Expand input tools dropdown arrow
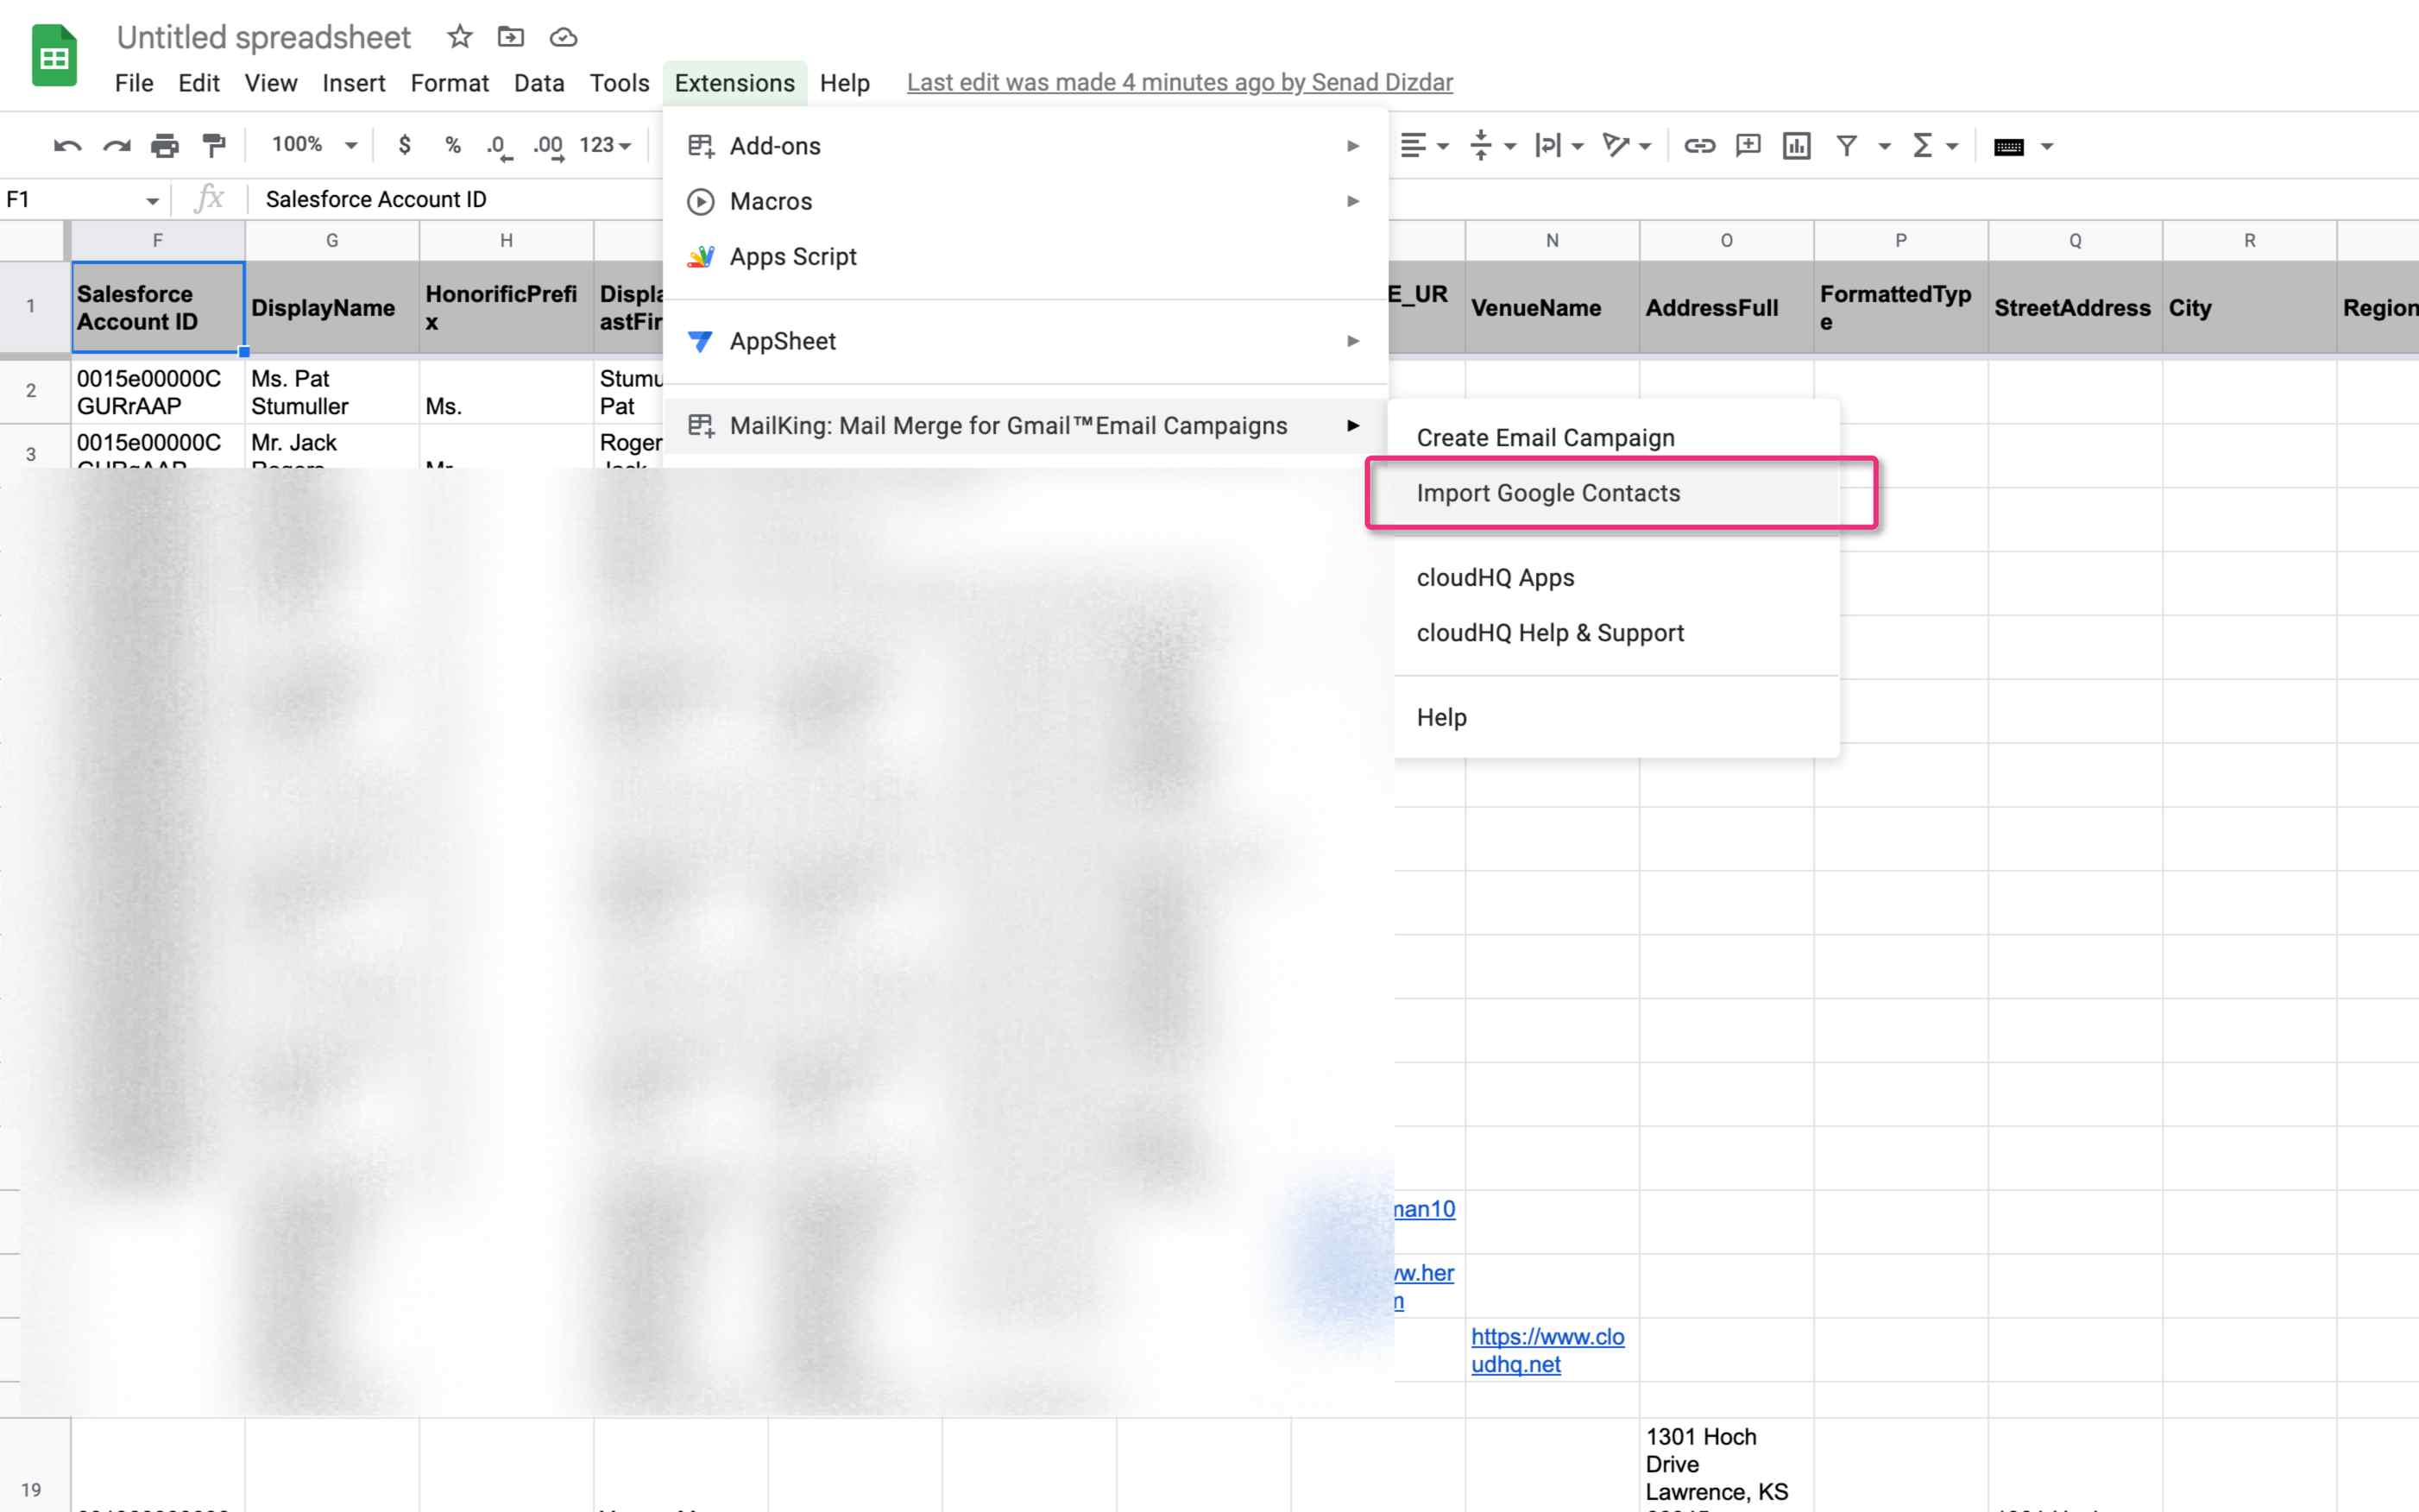 point(2047,147)
